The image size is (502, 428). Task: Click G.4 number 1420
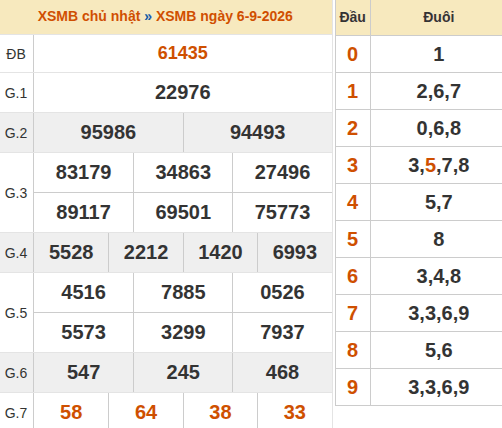(x=220, y=252)
